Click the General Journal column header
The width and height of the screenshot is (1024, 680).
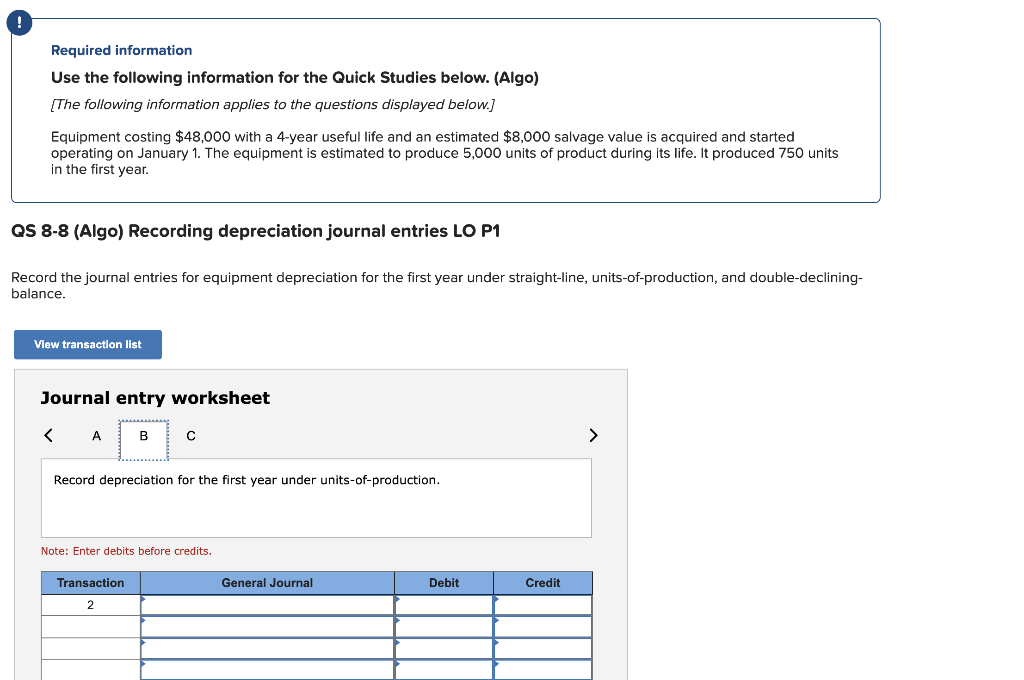click(x=266, y=583)
